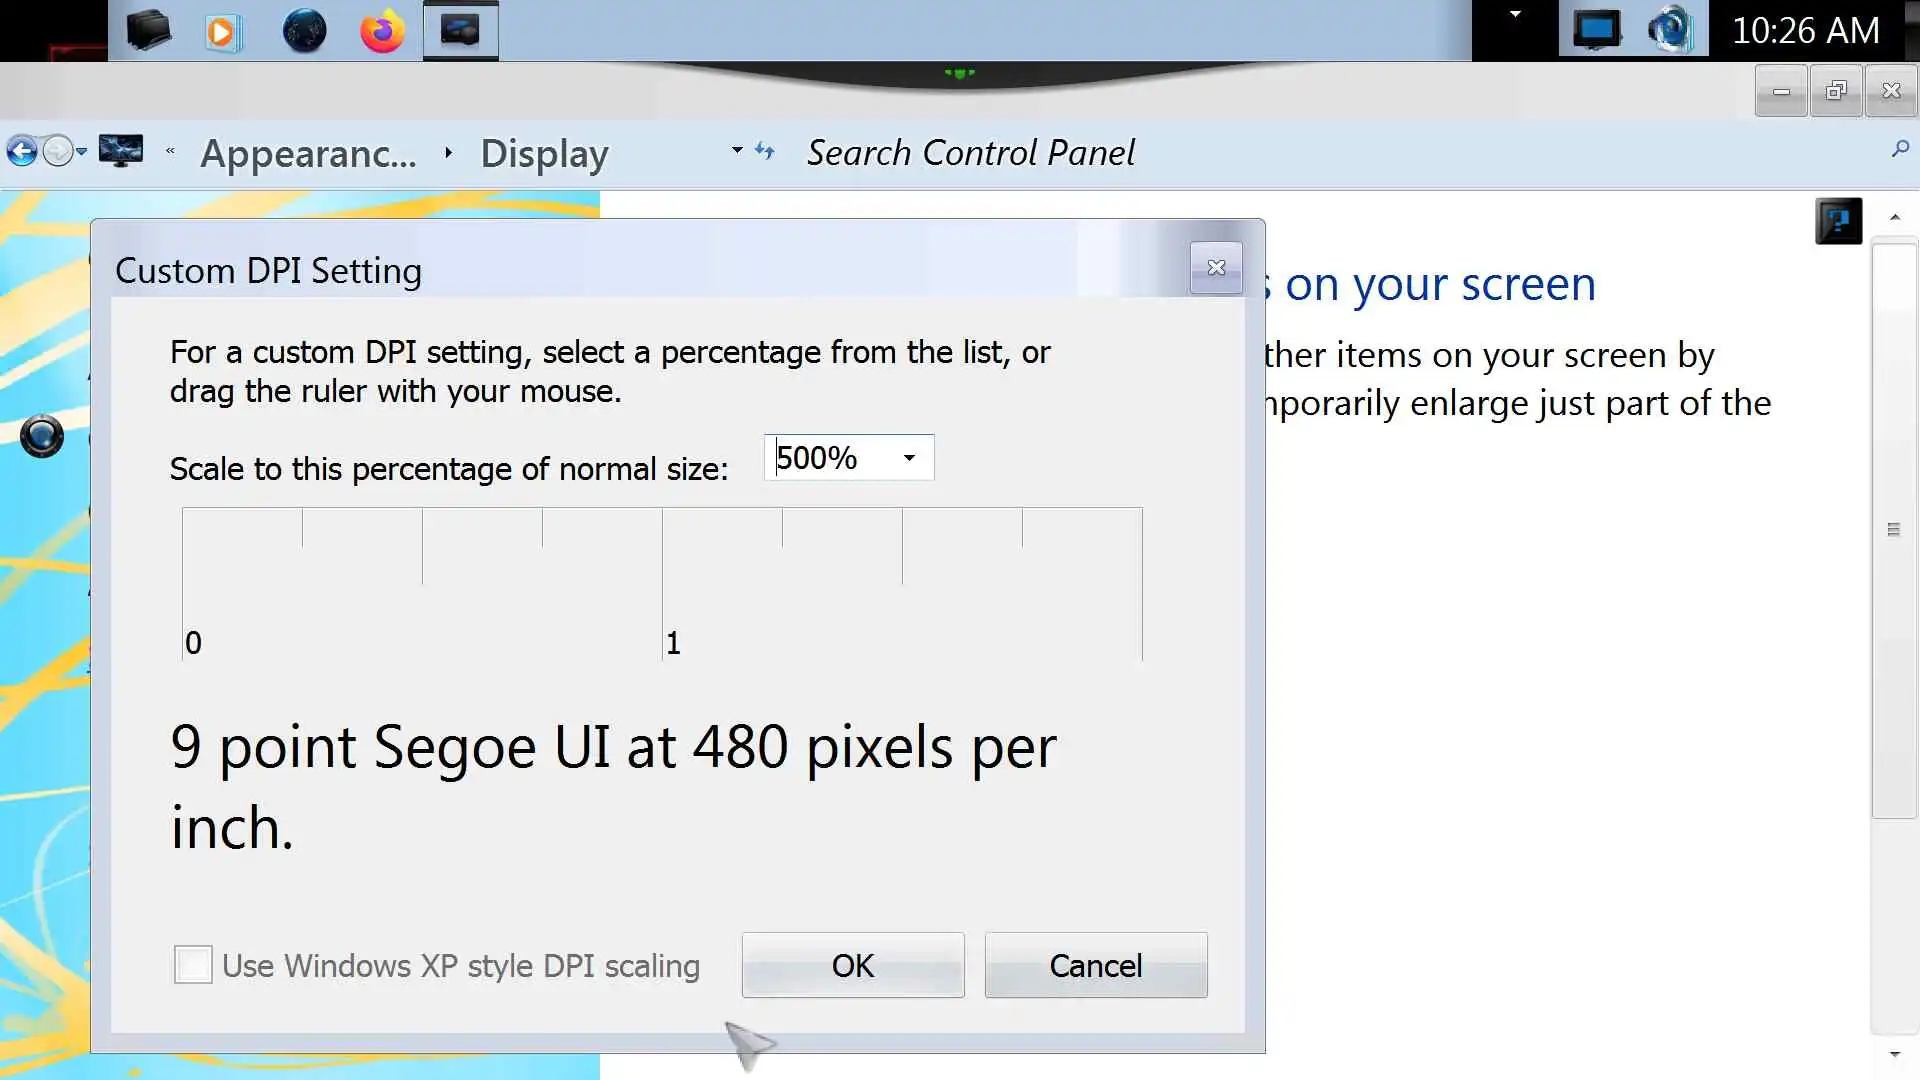The width and height of the screenshot is (1920, 1080).
Task: Go to the Appearance breadcrumb
Action: [x=308, y=153]
